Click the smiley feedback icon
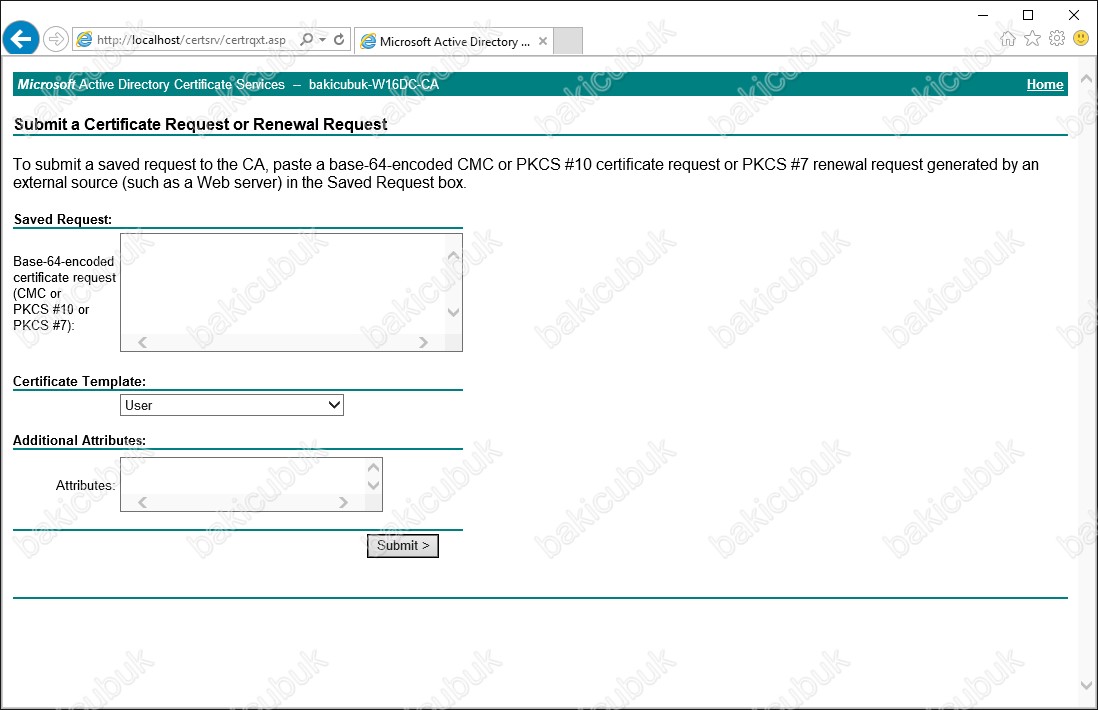 [x=1081, y=39]
